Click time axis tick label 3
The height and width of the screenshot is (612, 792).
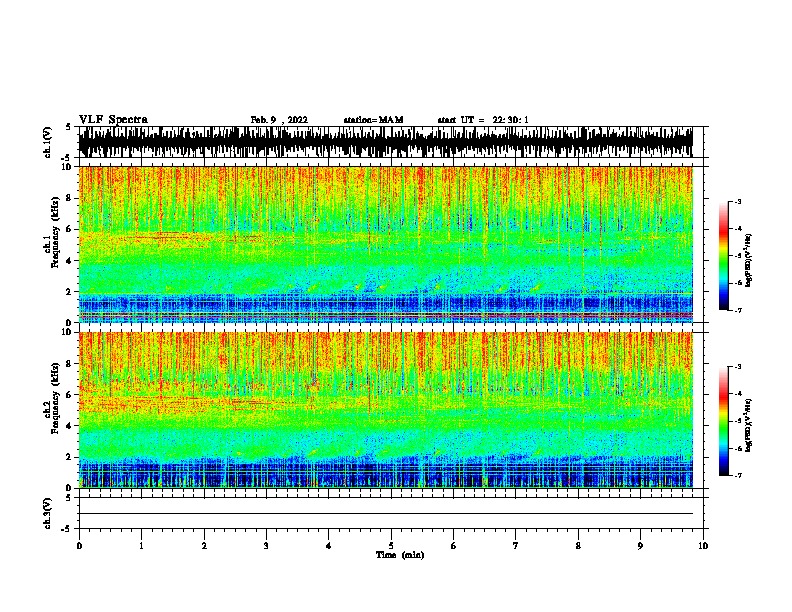pyautogui.click(x=266, y=546)
